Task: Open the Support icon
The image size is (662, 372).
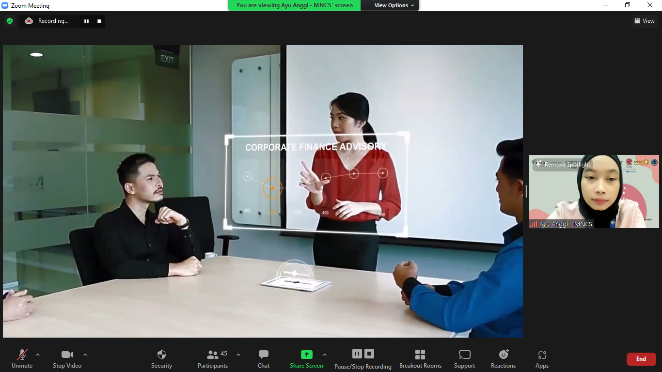Action: pyautogui.click(x=464, y=354)
